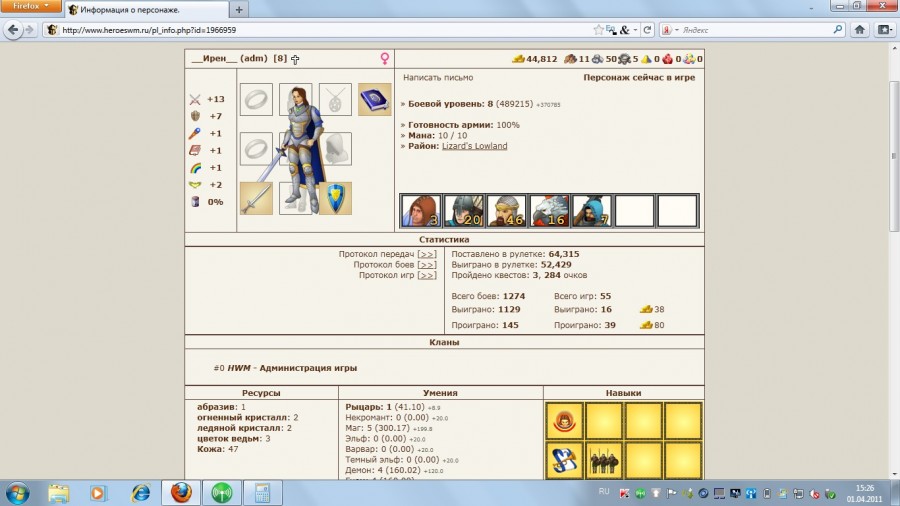Open the blue spellbook inventory slot

pos(375,99)
